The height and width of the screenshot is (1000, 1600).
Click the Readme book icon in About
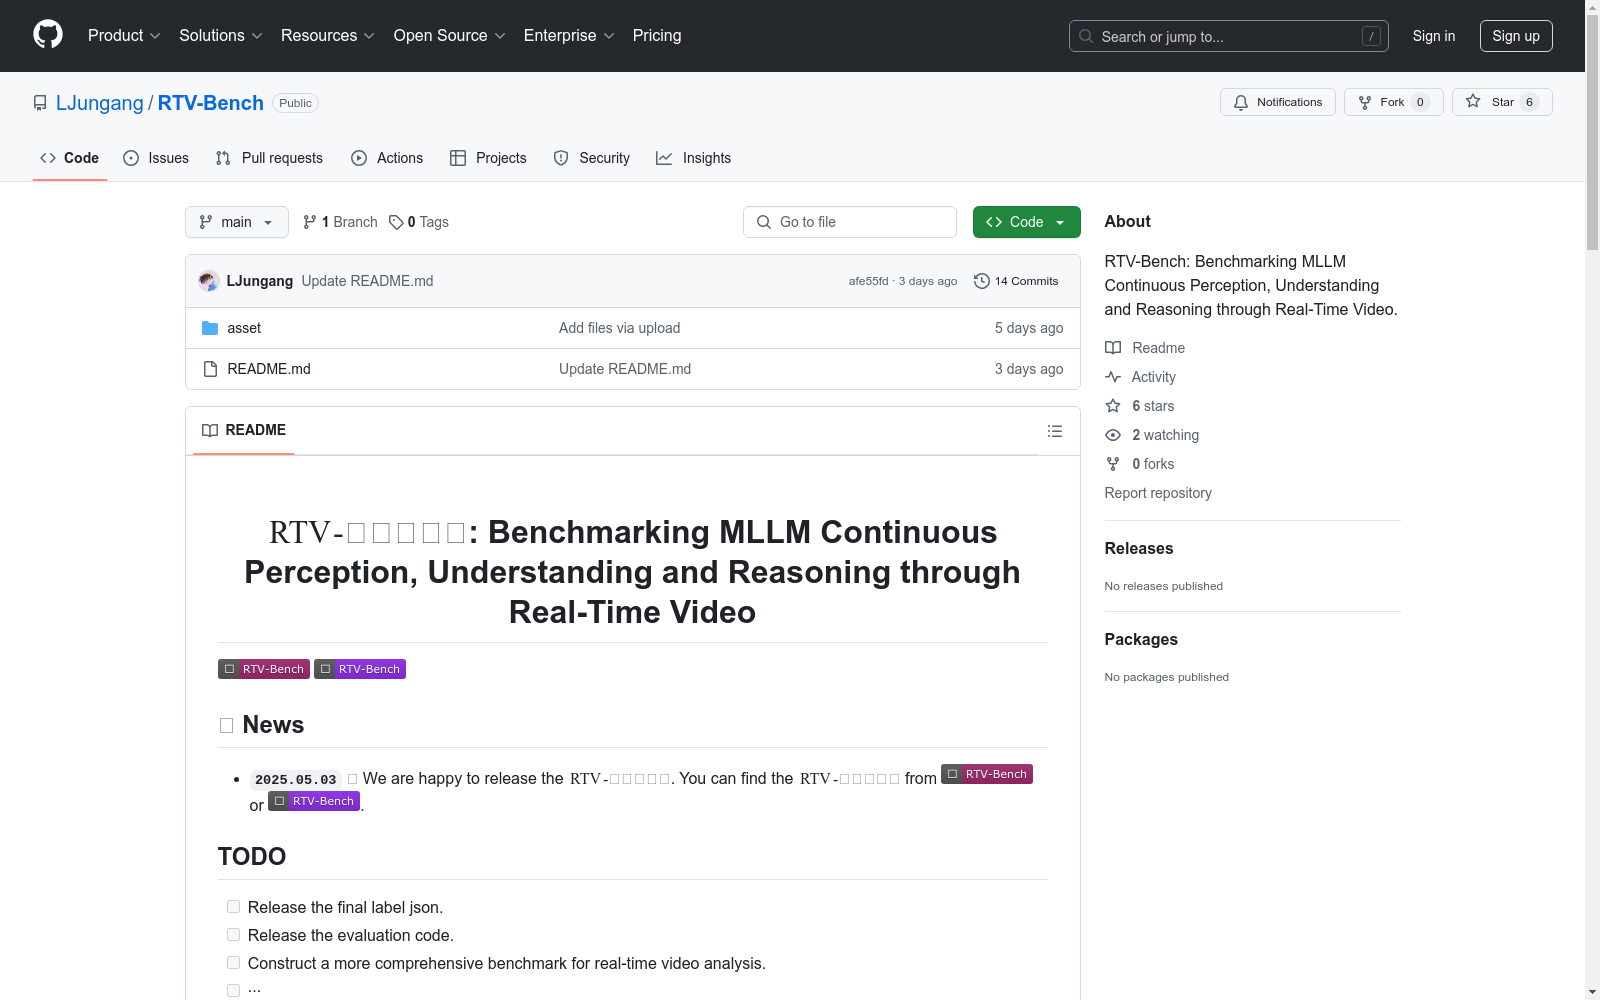tap(1113, 348)
